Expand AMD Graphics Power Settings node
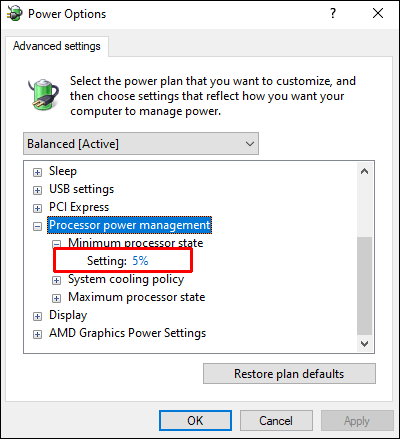Viewport: 400px width, 439px height. (x=37, y=334)
